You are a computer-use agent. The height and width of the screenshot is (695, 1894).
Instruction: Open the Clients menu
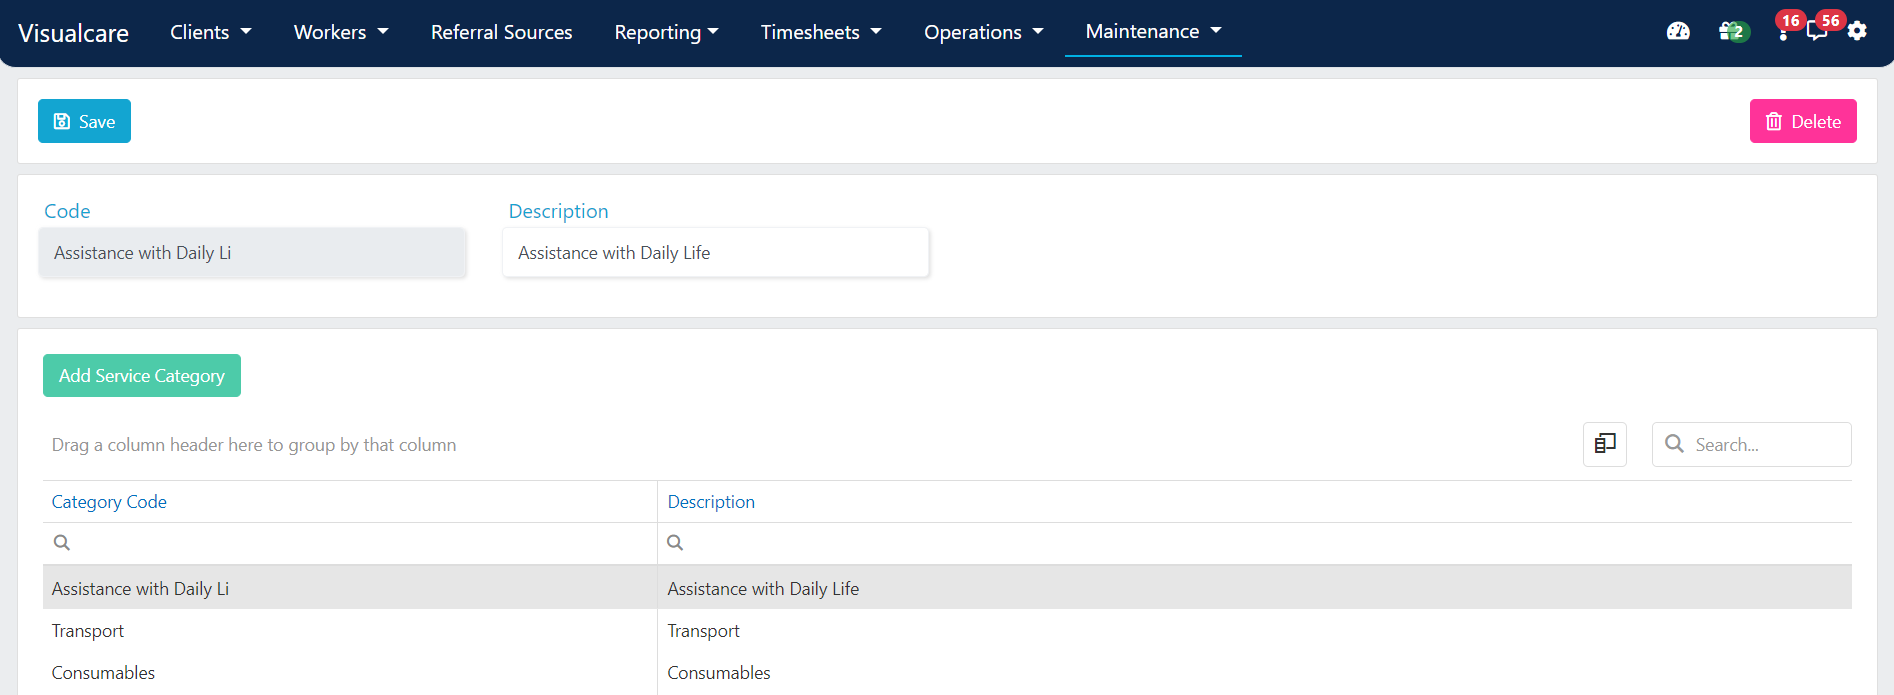click(x=210, y=32)
